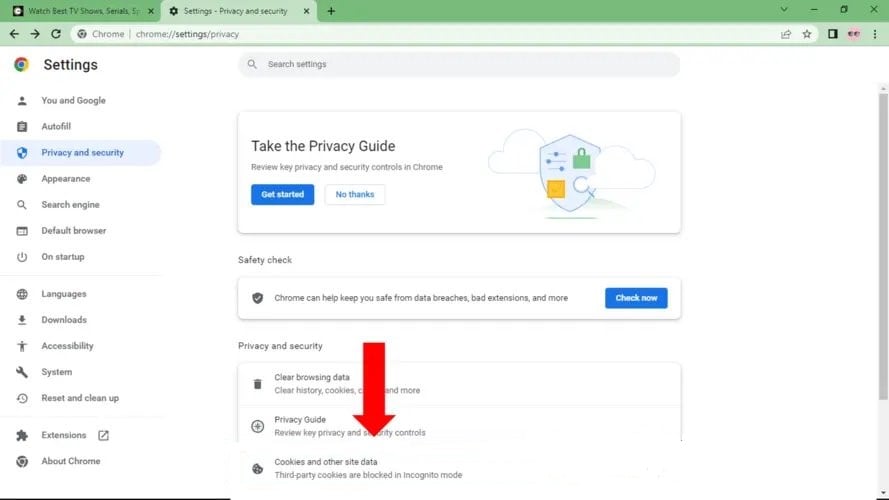The width and height of the screenshot is (889, 500).
Task: Click the power icon for On startup
Action: click(22, 257)
